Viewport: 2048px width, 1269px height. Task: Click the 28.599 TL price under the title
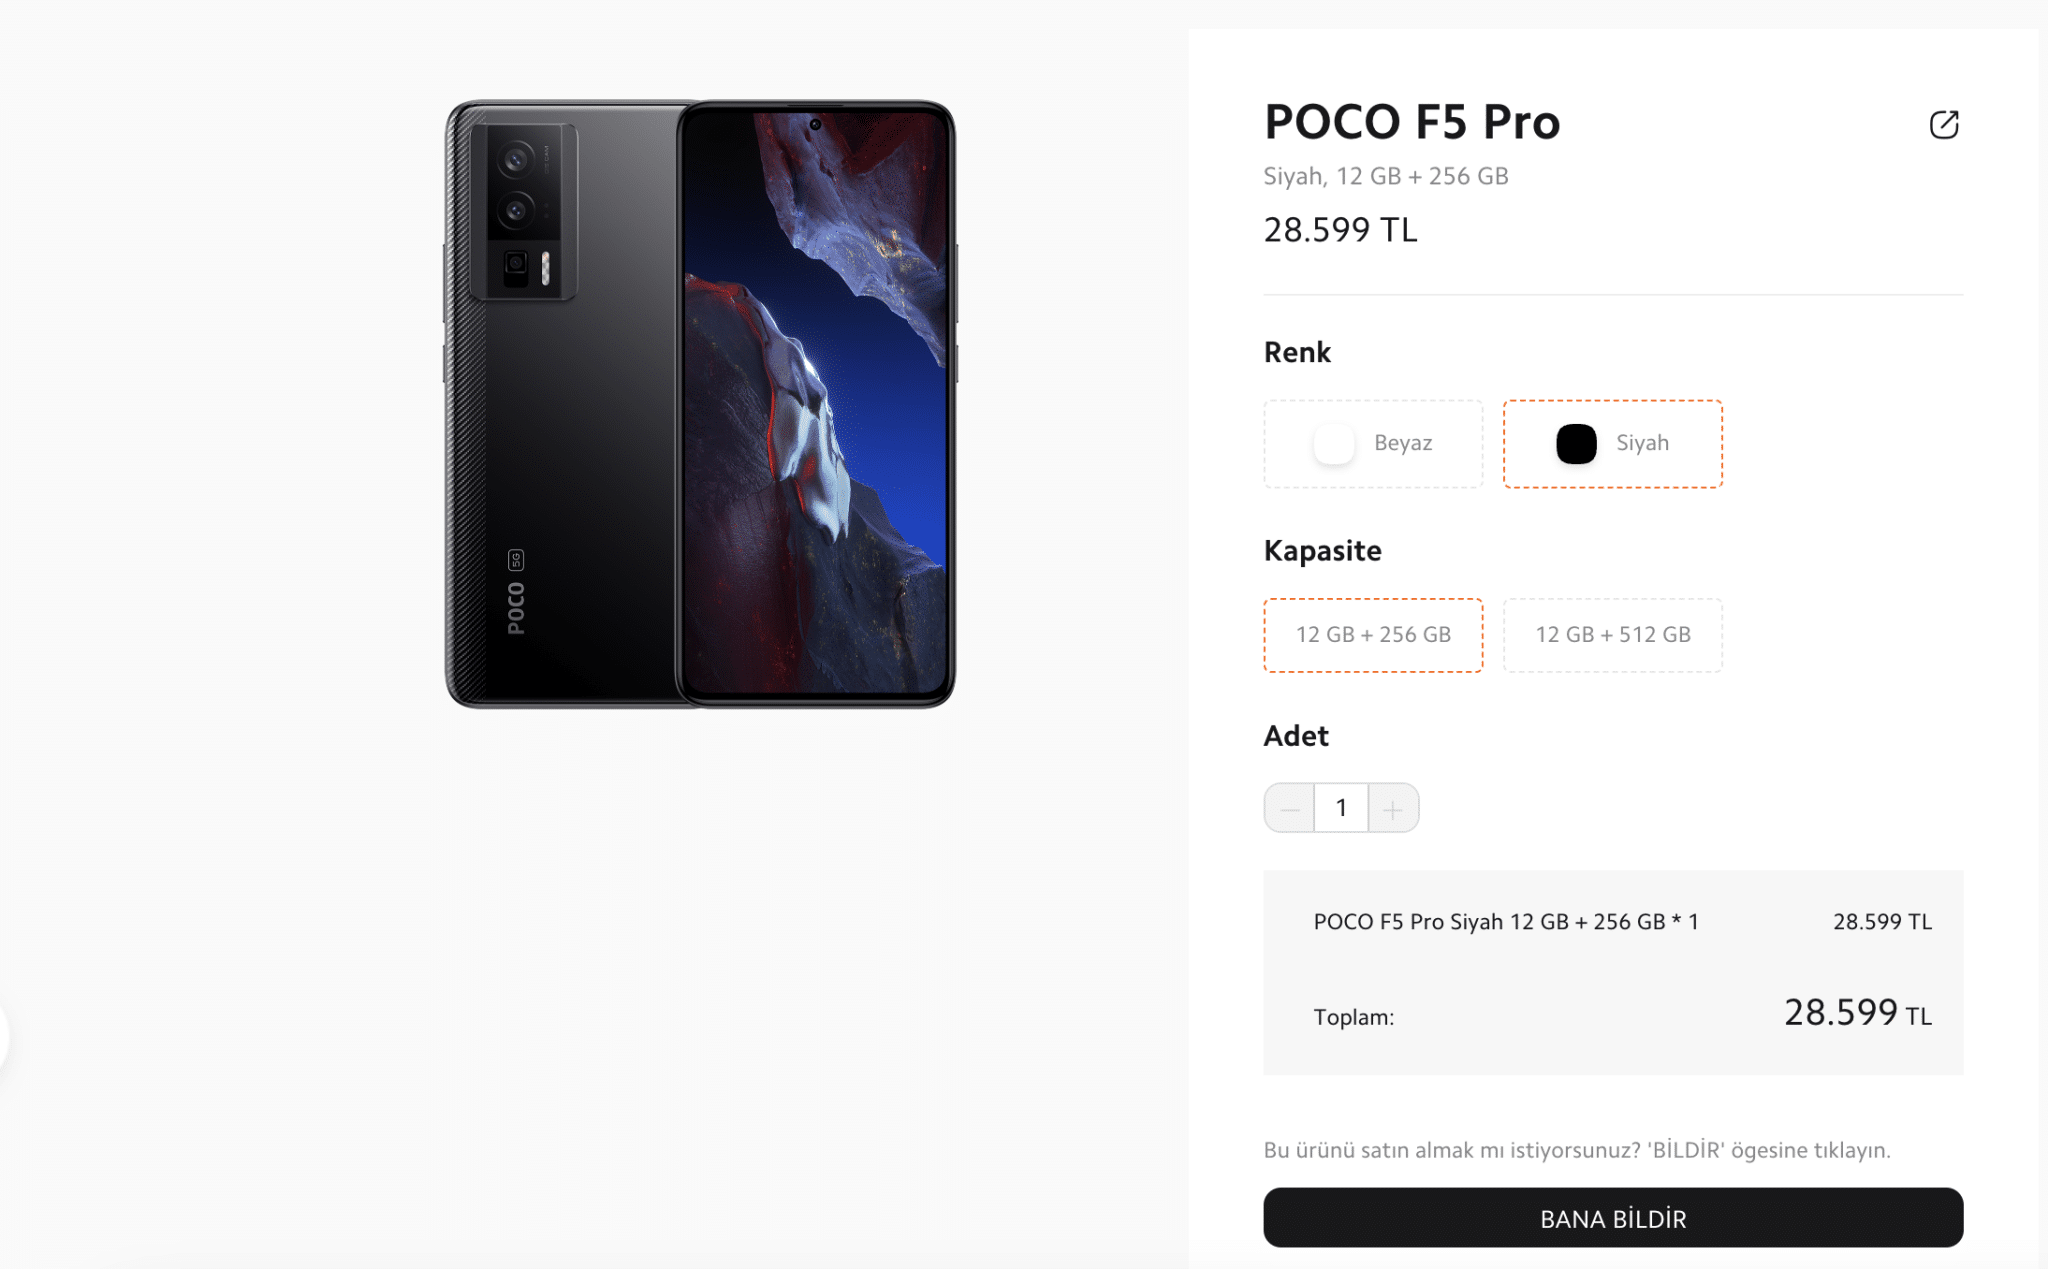[x=1340, y=230]
